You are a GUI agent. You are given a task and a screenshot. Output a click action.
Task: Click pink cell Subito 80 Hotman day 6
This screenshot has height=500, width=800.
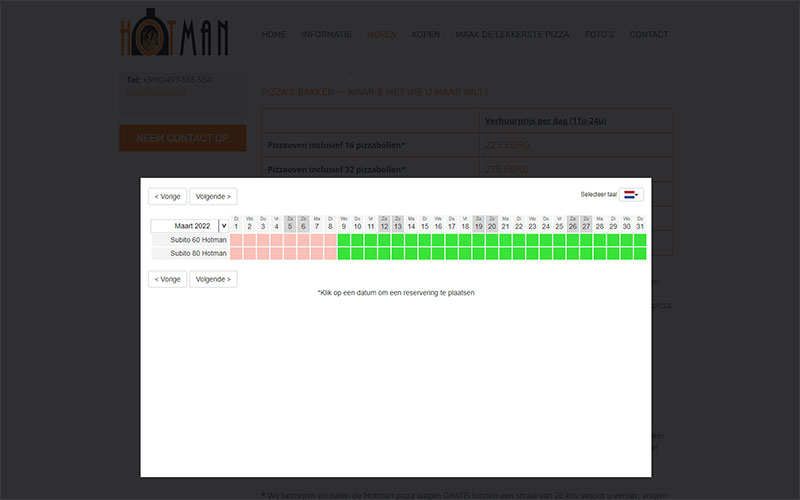tap(304, 254)
